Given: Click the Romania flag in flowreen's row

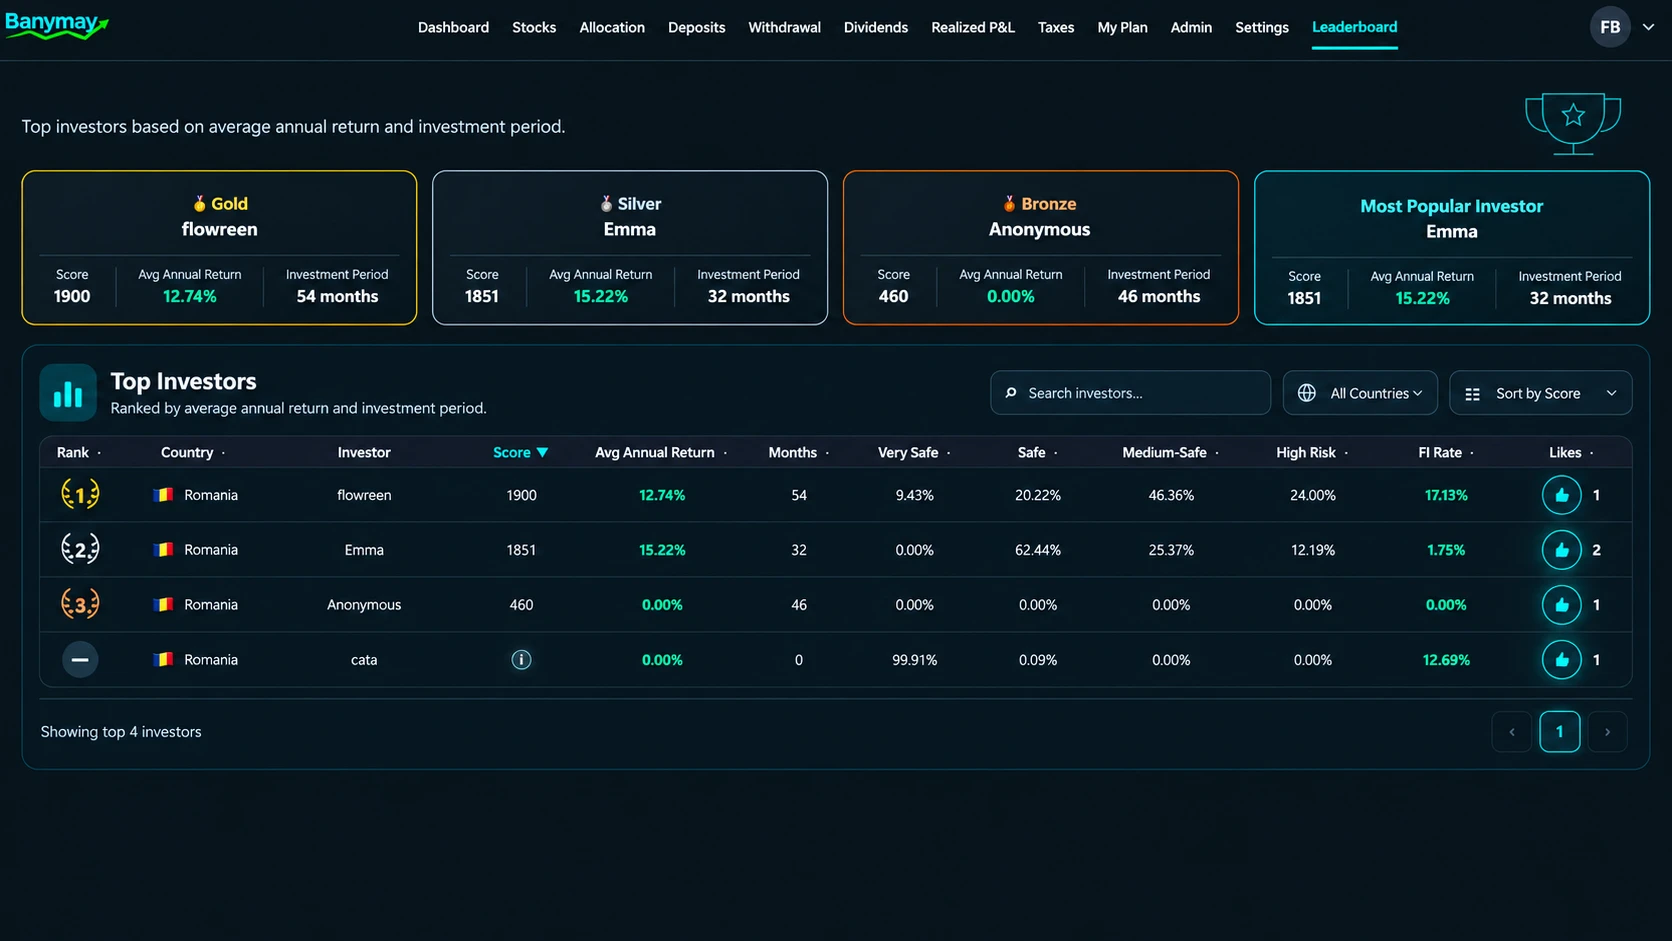Looking at the screenshot, I should click(163, 495).
